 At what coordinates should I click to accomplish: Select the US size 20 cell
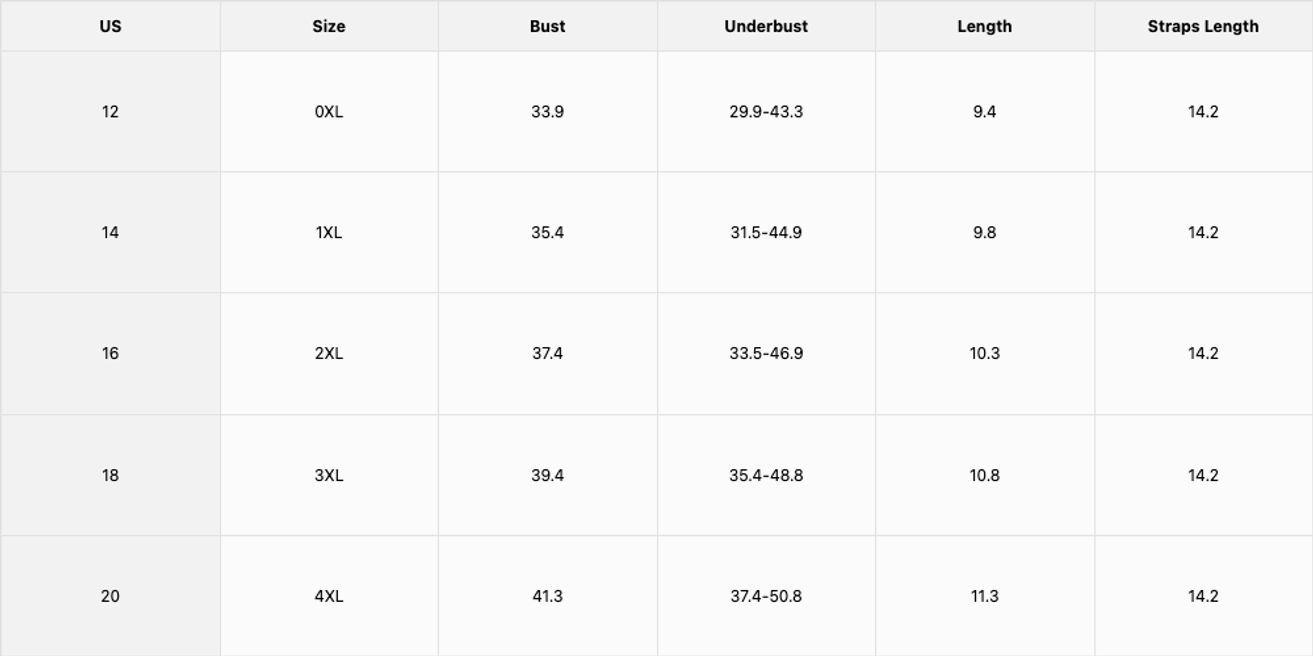pos(110,597)
